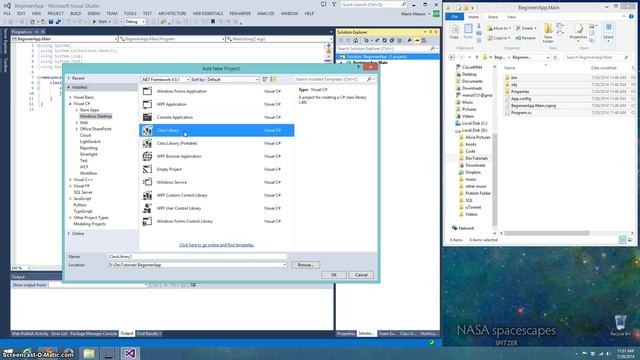Switch templates to small icons view
Viewport: 640px width, 360px height.
point(265,79)
